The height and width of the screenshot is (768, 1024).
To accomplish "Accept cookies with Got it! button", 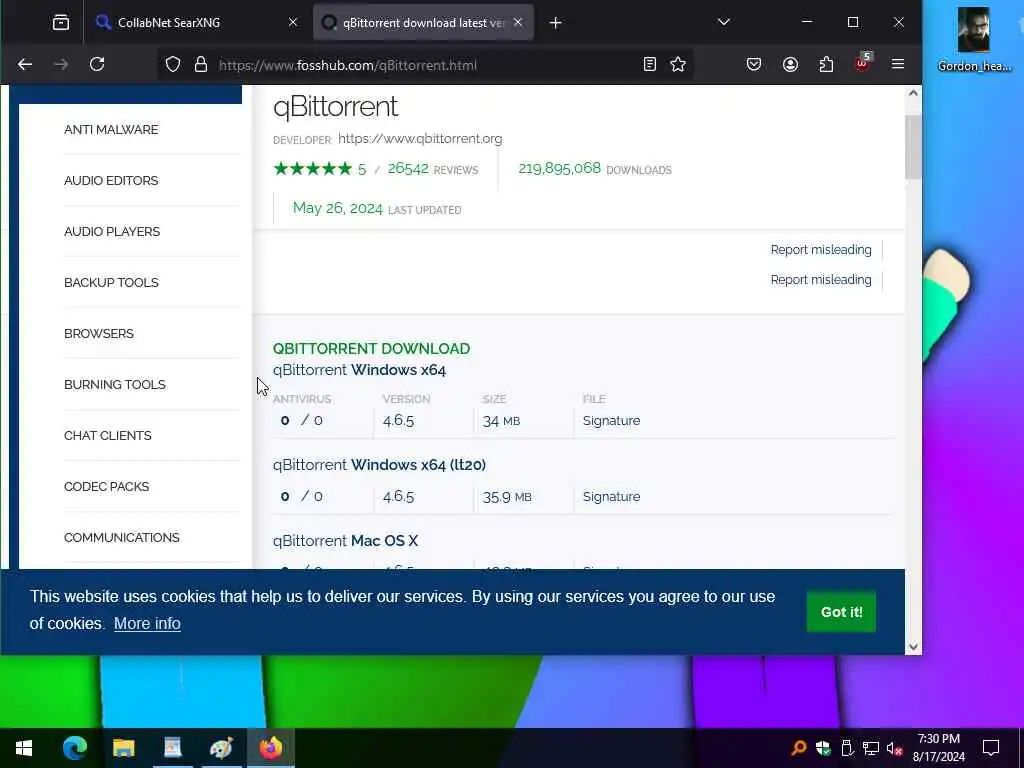I will (x=841, y=612).
